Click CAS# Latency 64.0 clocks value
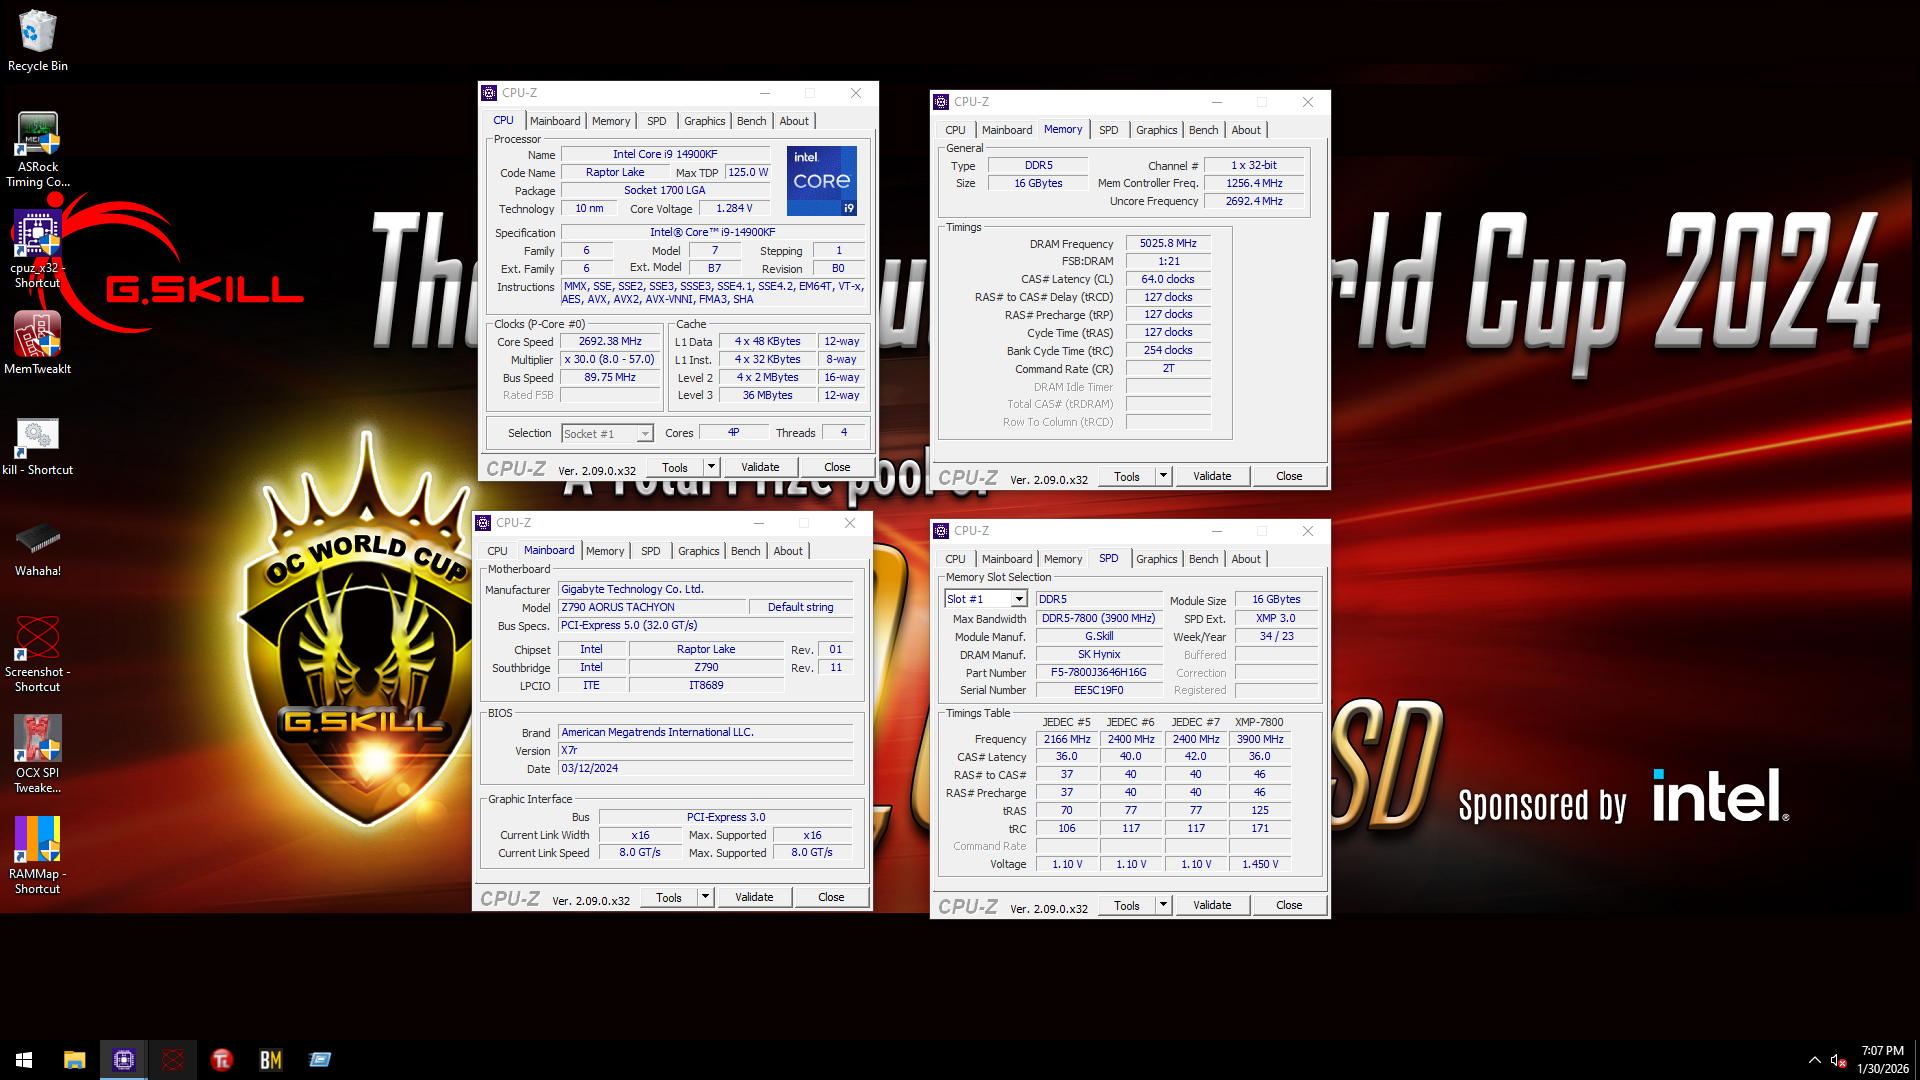1920x1080 pixels. (x=1168, y=279)
